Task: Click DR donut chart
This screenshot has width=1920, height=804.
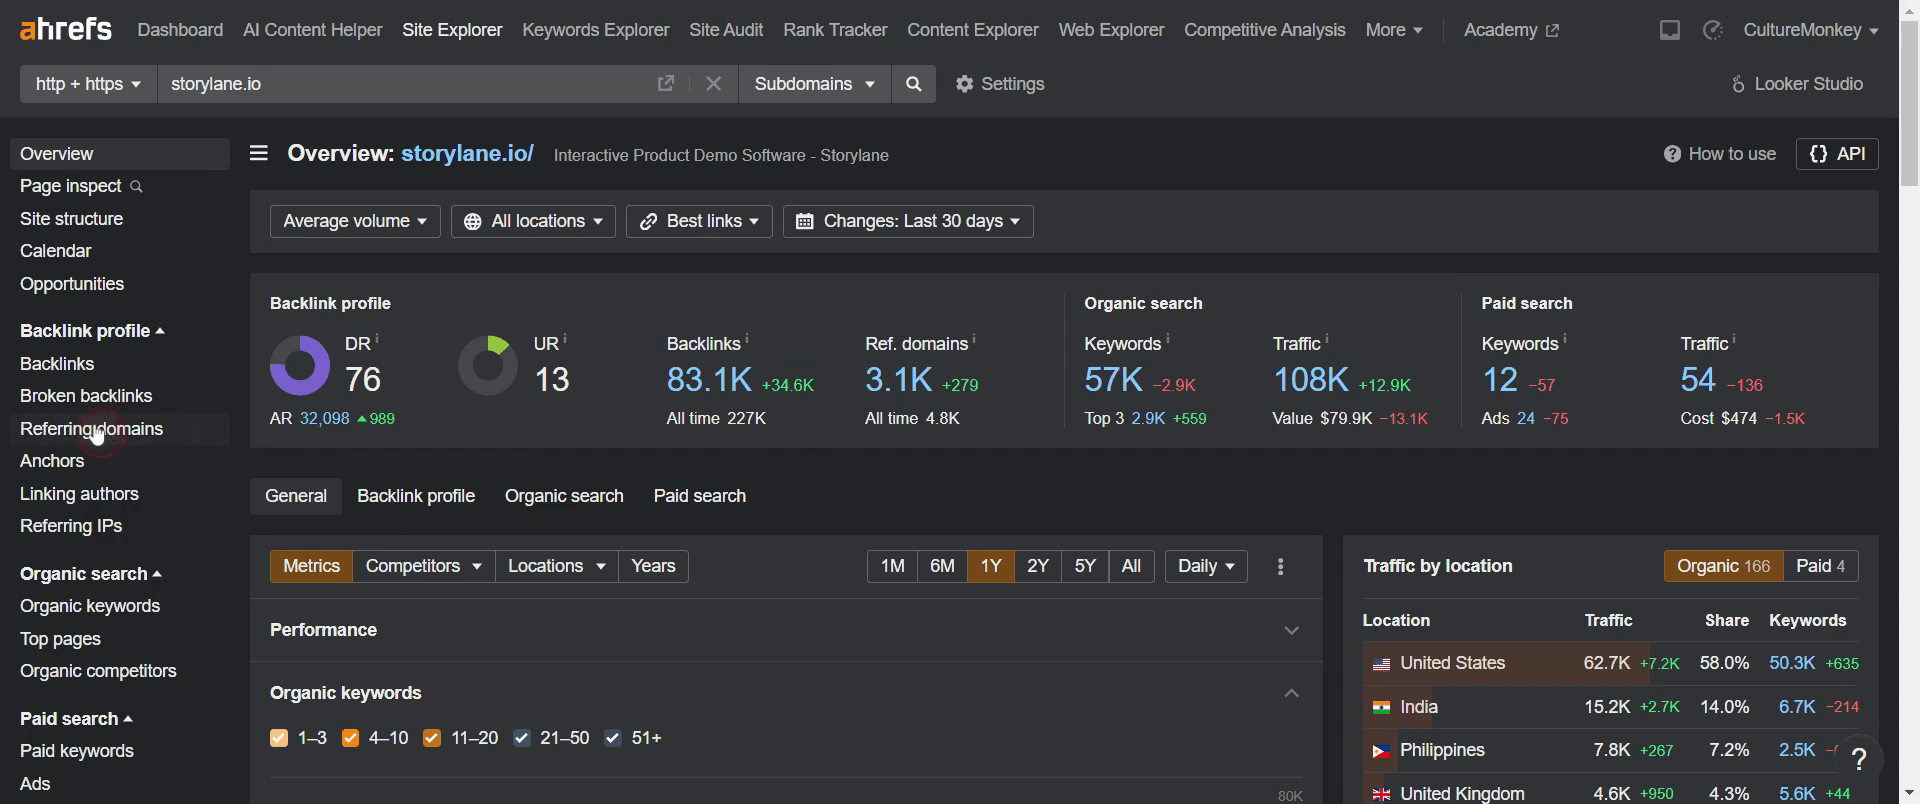Action: tap(300, 365)
